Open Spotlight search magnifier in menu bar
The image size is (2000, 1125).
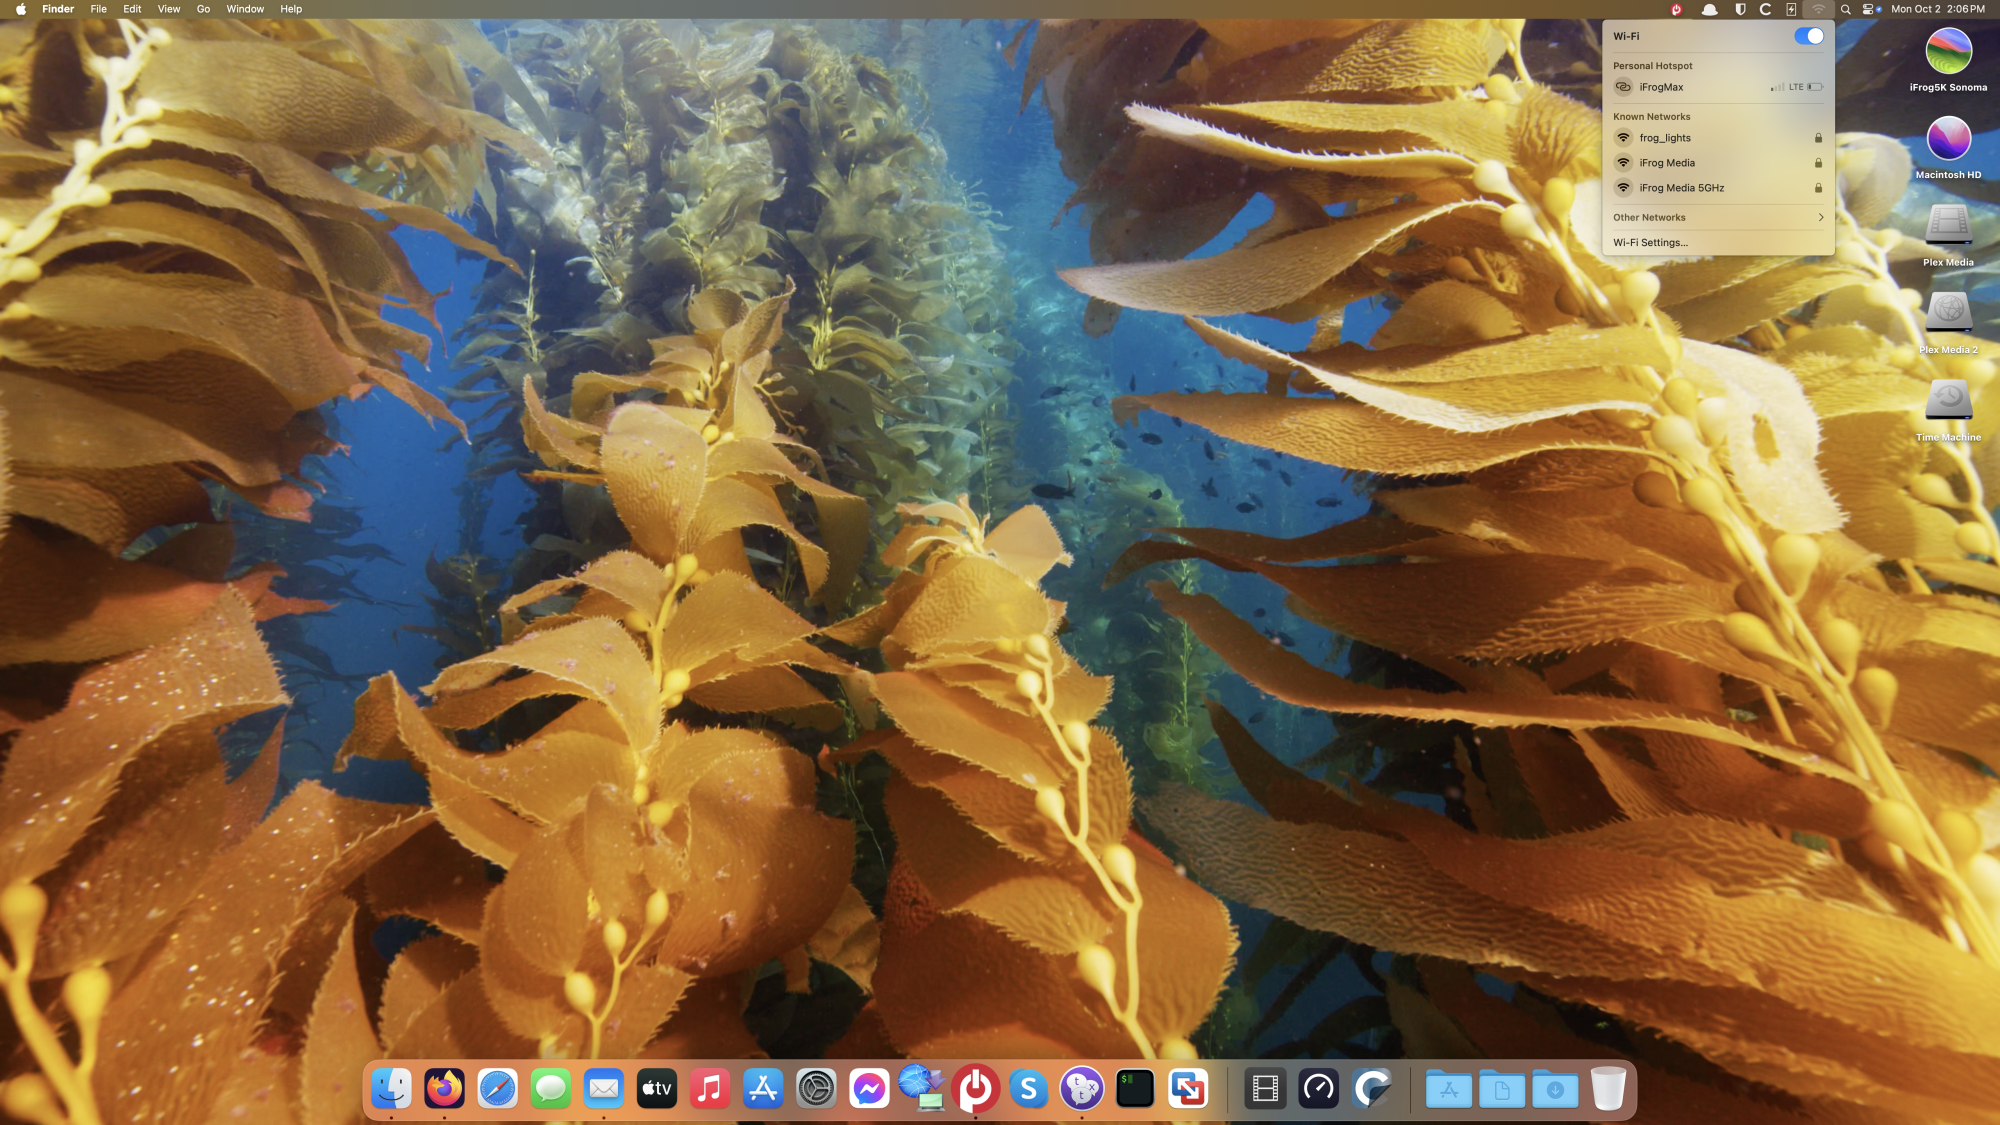click(x=1846, y=9)
